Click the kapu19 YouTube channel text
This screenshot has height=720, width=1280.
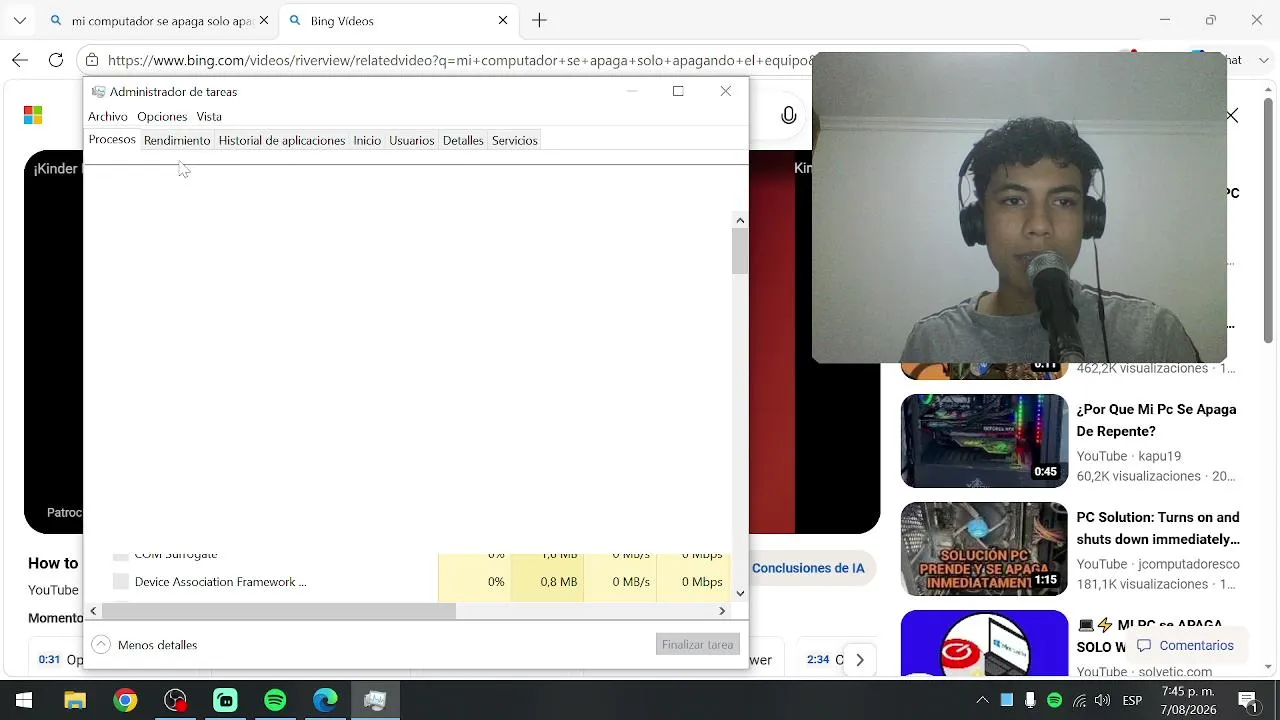[1160, 456]
